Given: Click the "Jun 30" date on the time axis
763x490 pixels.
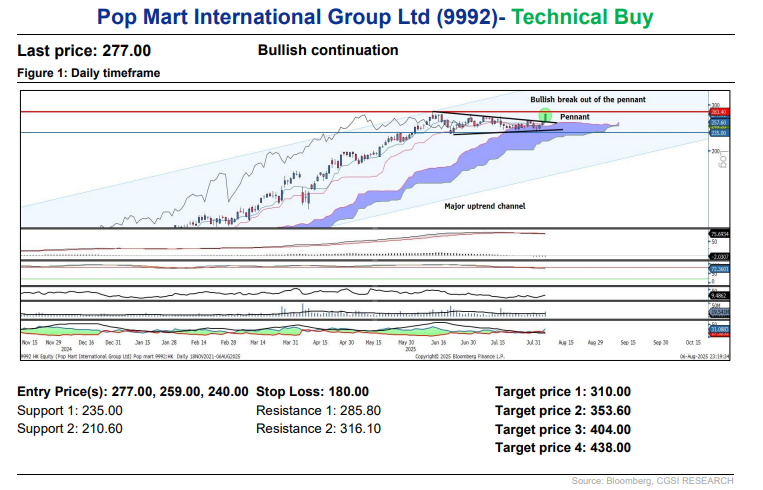Looking at the screenshot, I should pyautogui.click(x=468, y=343).
